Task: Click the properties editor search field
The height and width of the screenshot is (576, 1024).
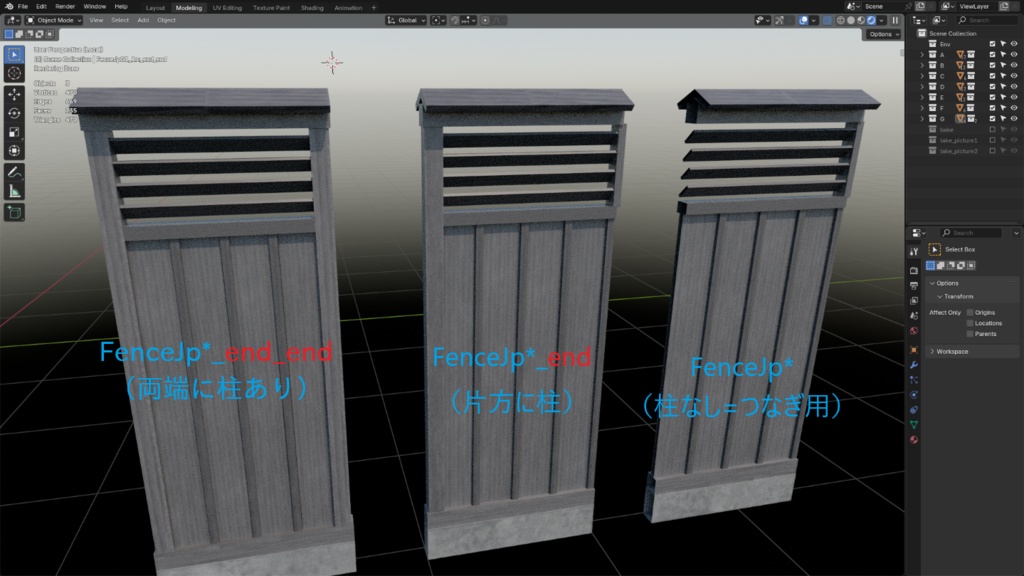Action: (971, 232)
